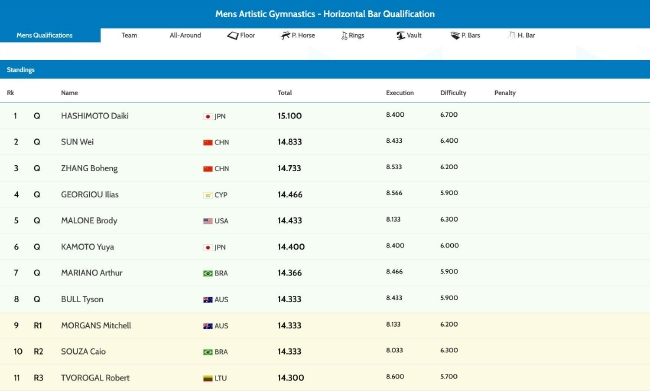Select MORGANS Mitchell's name
The height and width of the screenshot is (391, 650).
[x=96, y=325]
